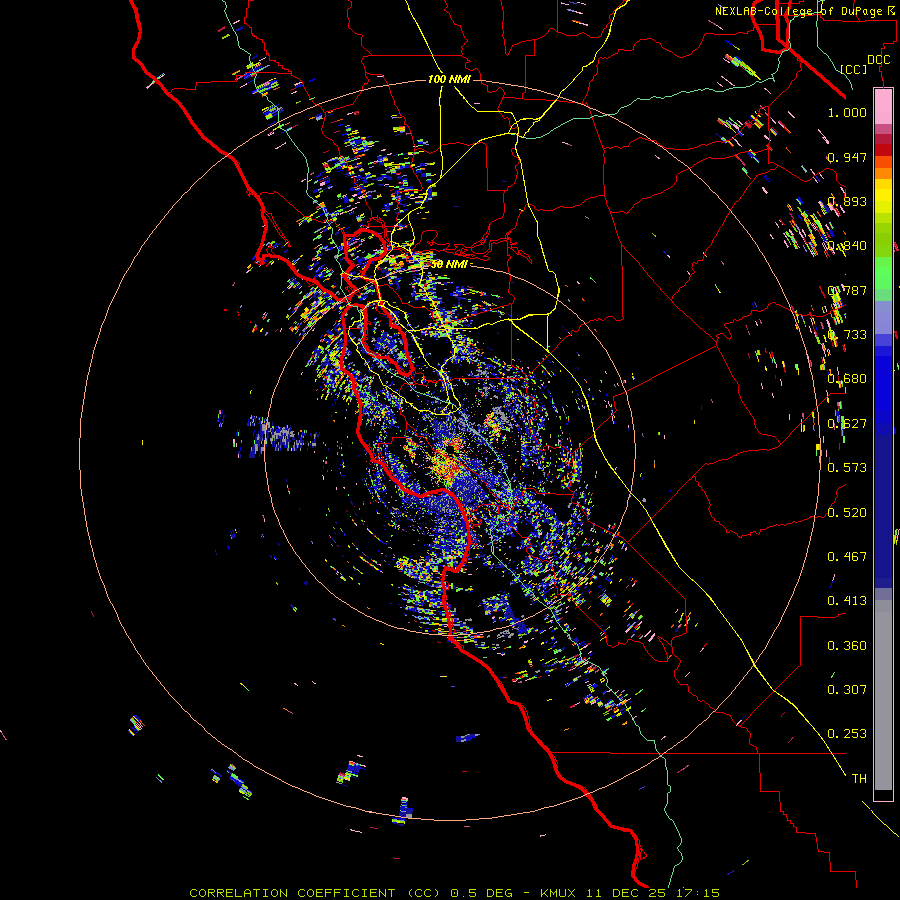Click the 0.840 scale value

point(847,246)
